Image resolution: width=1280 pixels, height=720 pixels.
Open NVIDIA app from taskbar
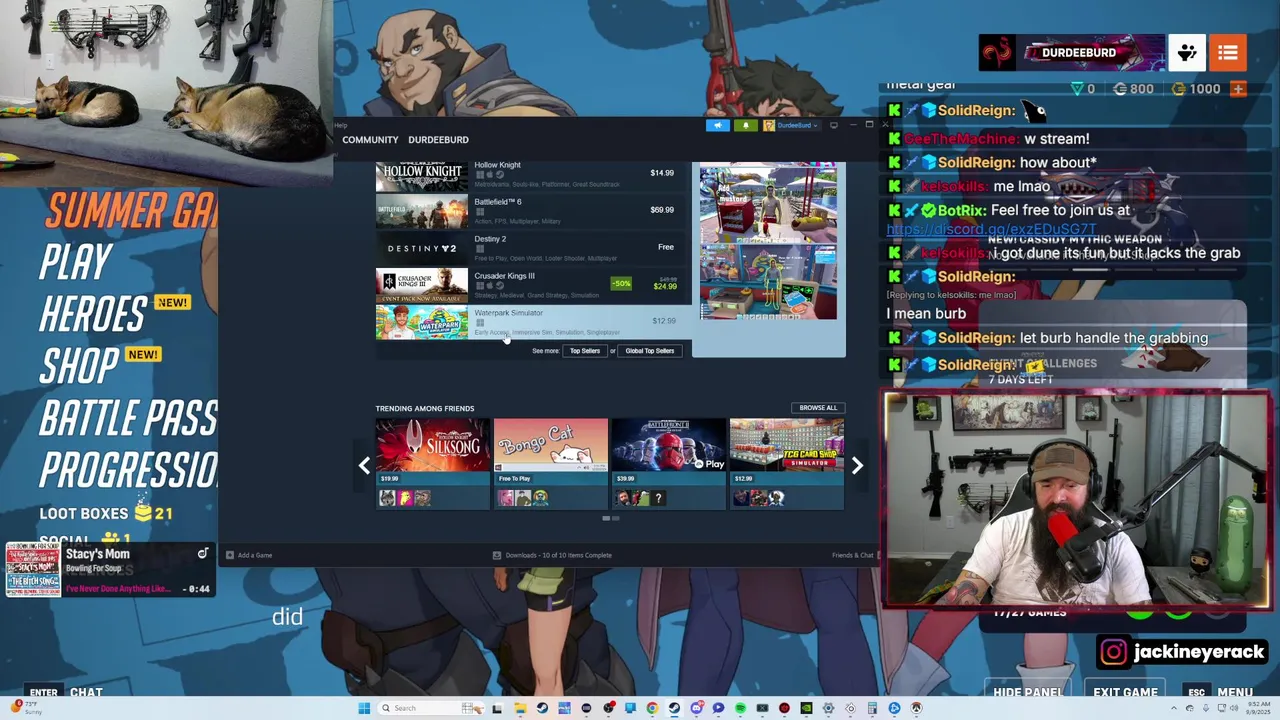pyautogui.click(x=806, y=708)
